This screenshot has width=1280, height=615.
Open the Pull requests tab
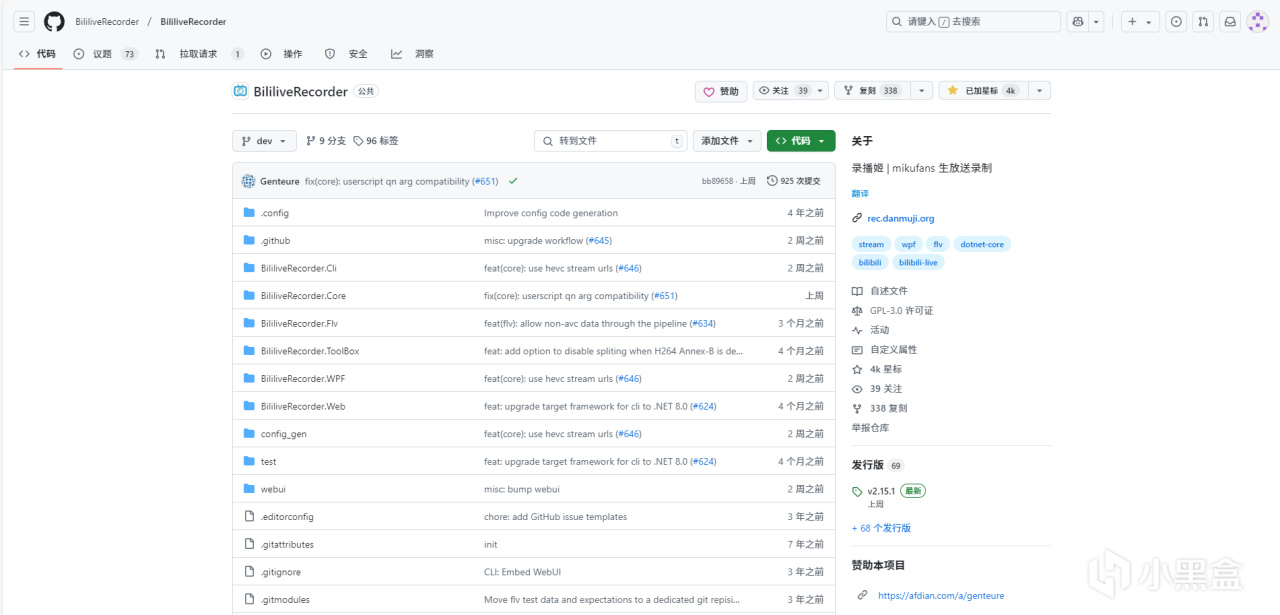[199, 54]
